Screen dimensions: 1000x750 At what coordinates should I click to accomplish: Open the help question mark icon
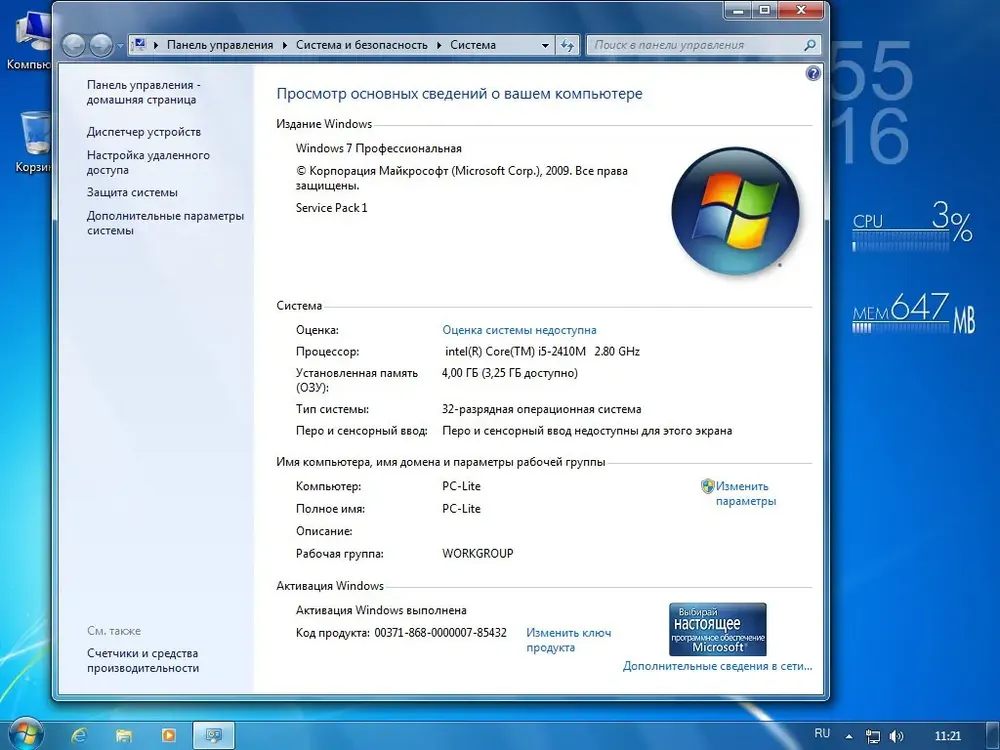pyautogui.click(x=812, y=73)
